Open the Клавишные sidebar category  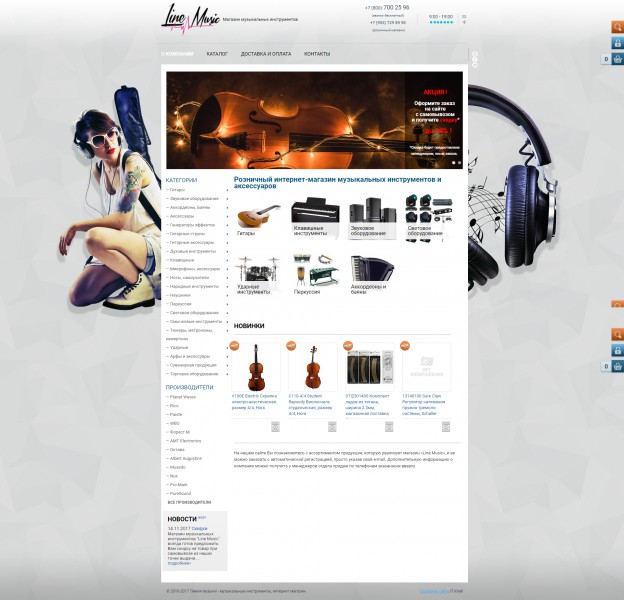(182, 260)
